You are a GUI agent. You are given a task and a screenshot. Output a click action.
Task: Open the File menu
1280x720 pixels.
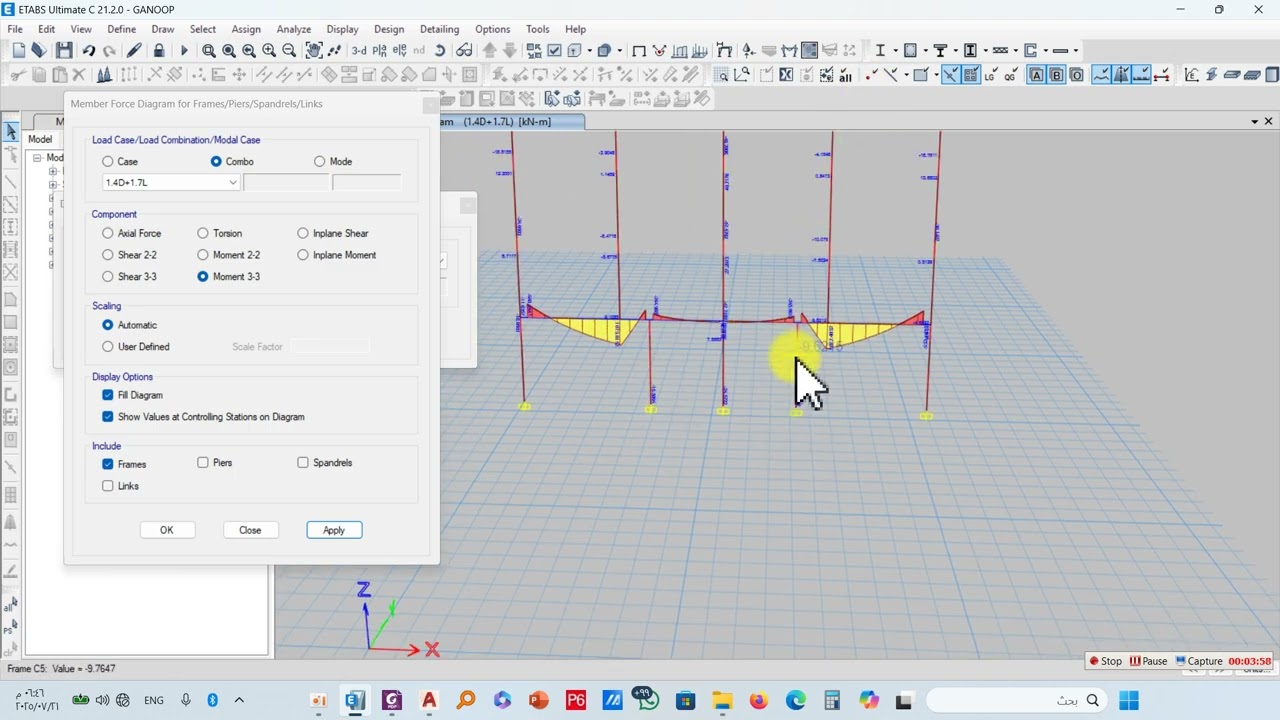(15, 29)
